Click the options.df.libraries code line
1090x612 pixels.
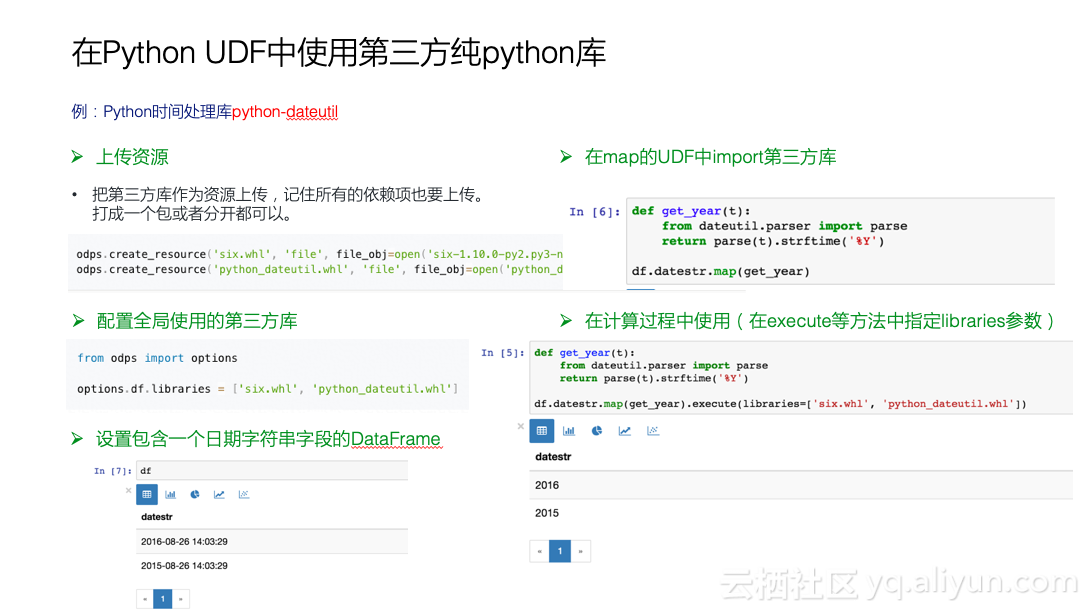point(268,389)
